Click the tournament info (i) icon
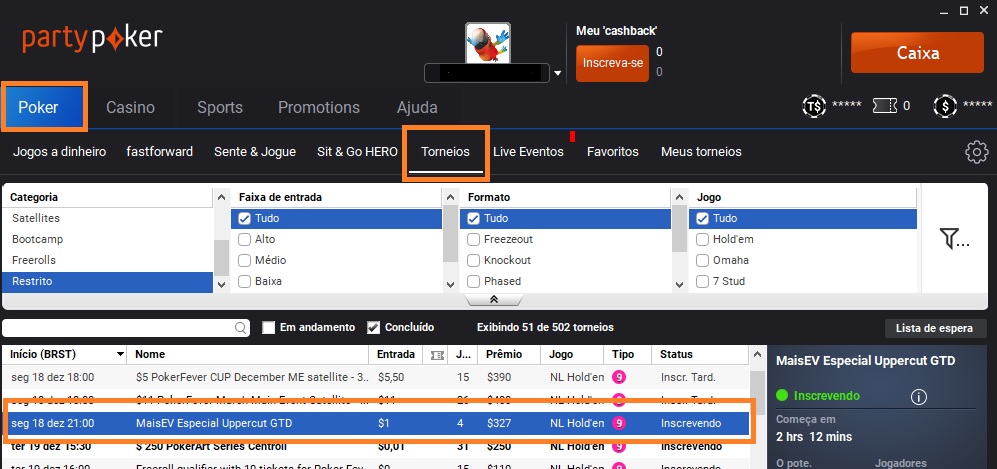997x469 pixels. [x=918, y=397]
